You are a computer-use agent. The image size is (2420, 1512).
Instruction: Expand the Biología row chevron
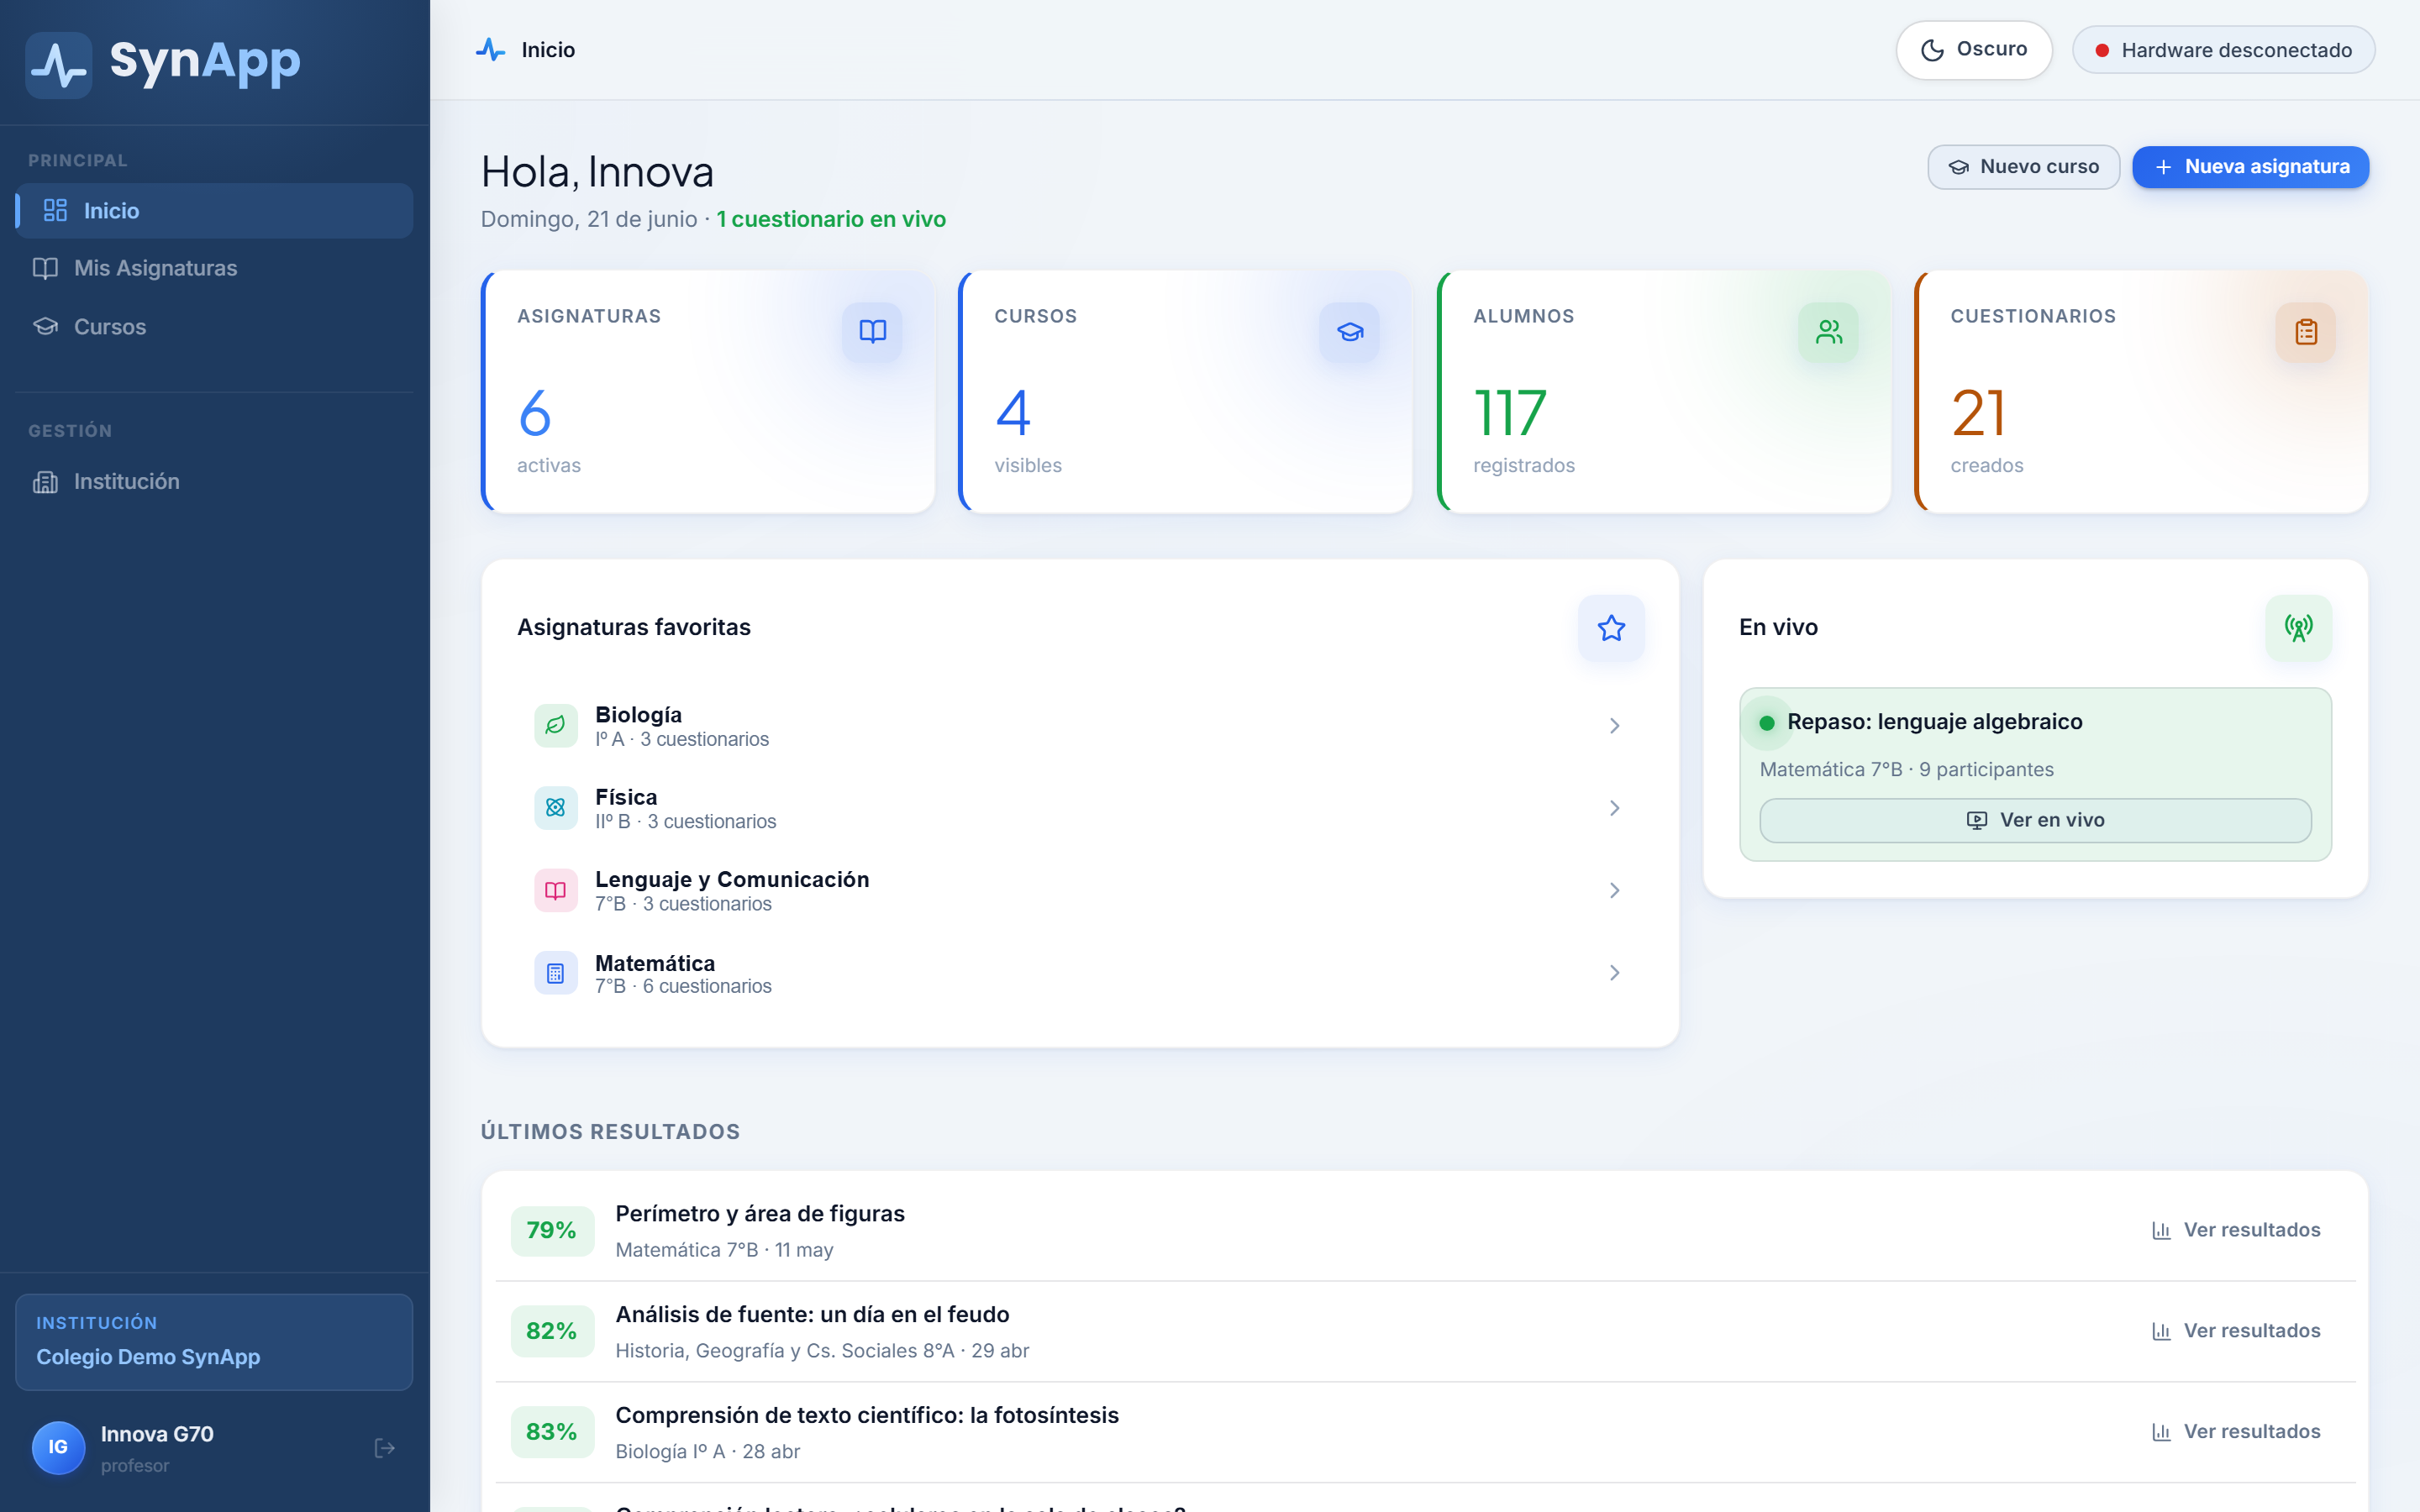point(1614,726)
